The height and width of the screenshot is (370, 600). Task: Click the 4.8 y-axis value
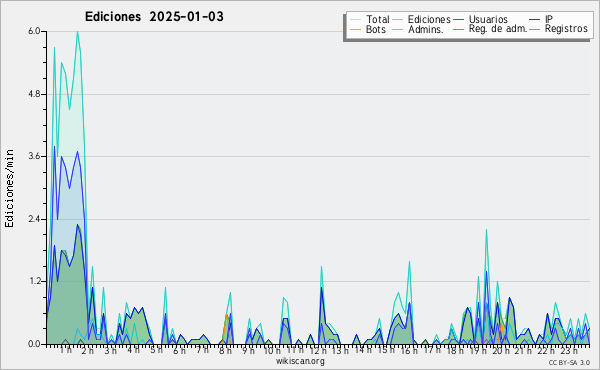(x=34, y=94)
